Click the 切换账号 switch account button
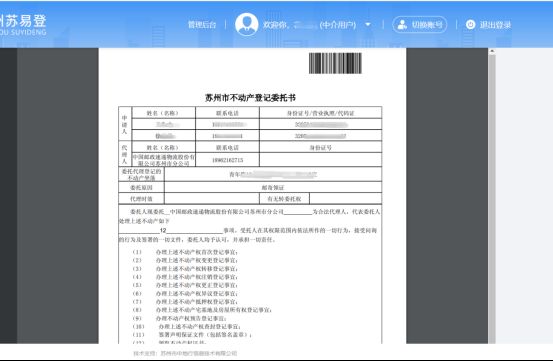Image resolution: width=553 pixels, height=361 pixels. point(420,25)
